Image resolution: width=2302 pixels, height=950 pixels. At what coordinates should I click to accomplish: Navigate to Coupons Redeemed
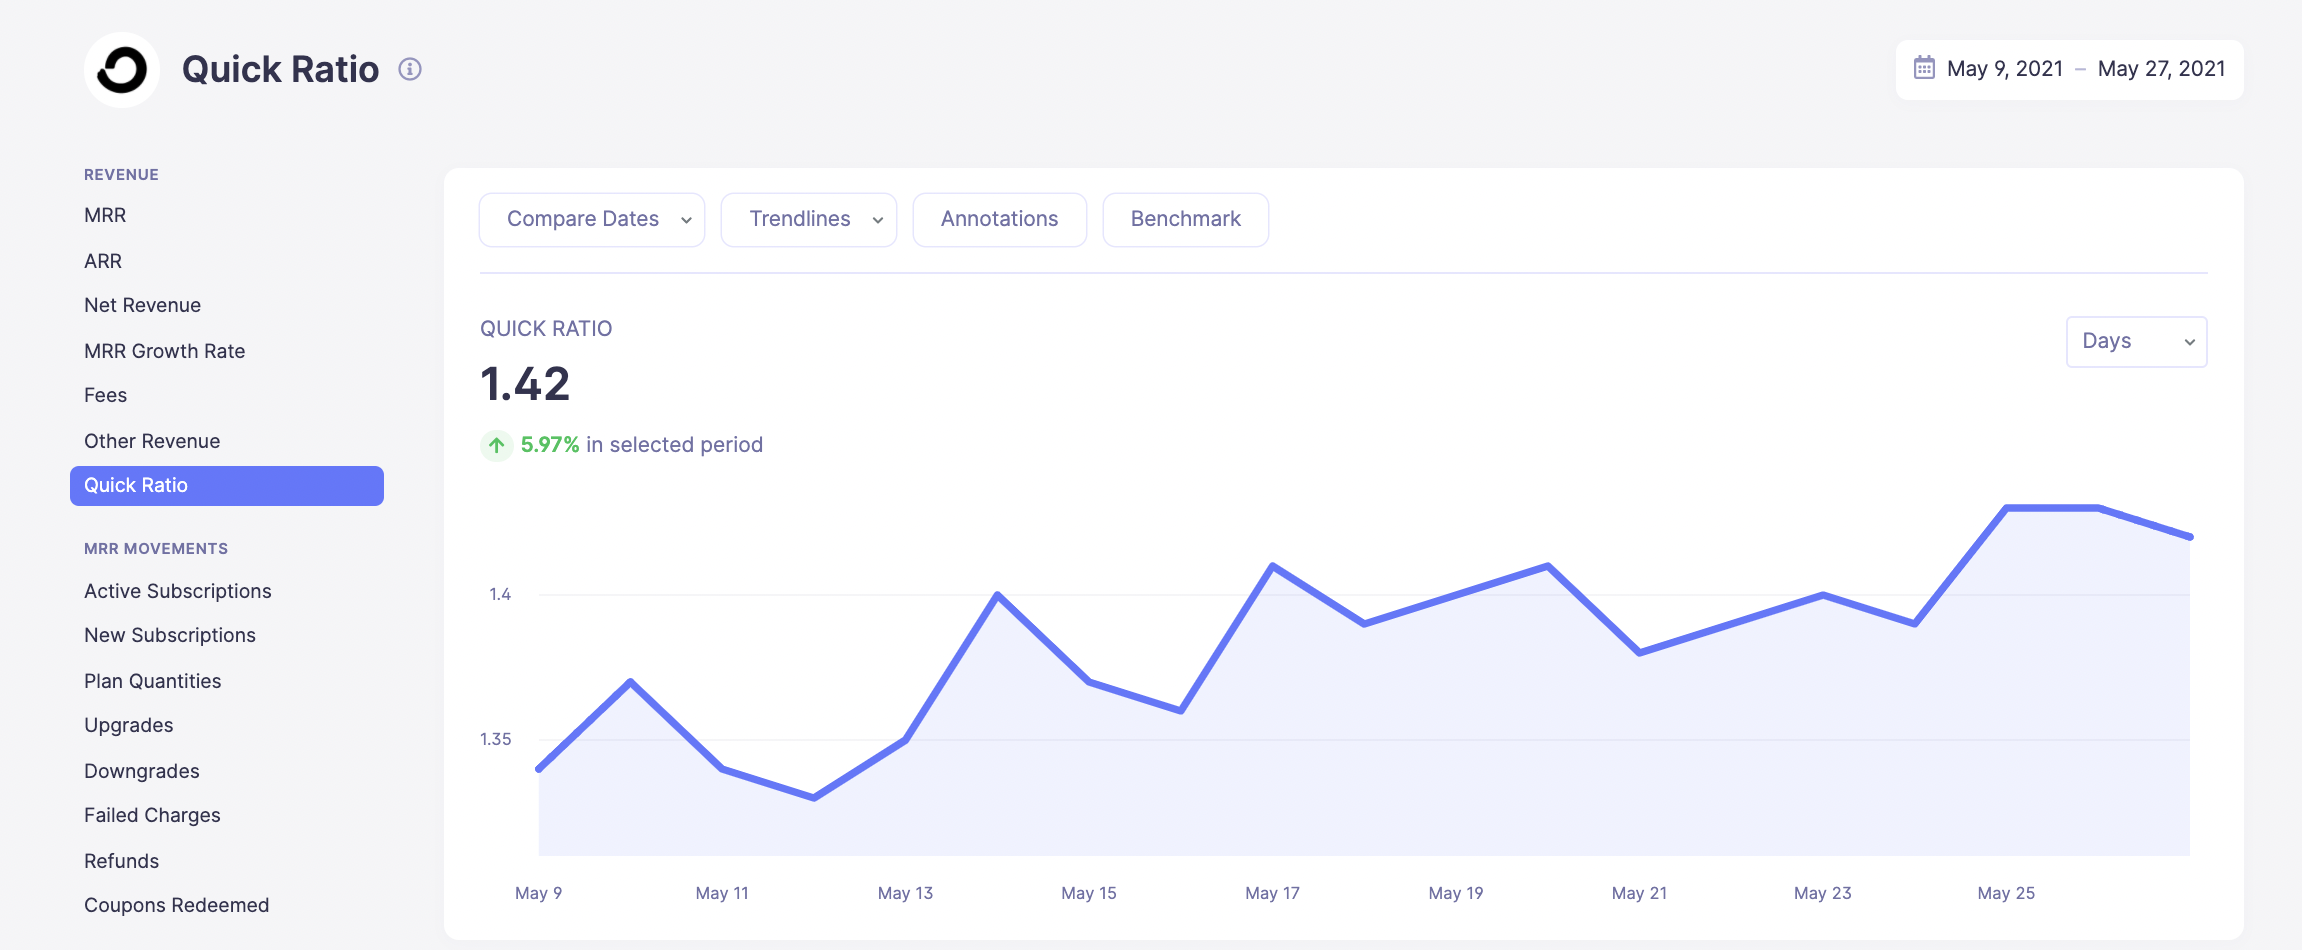coord(176,905)
